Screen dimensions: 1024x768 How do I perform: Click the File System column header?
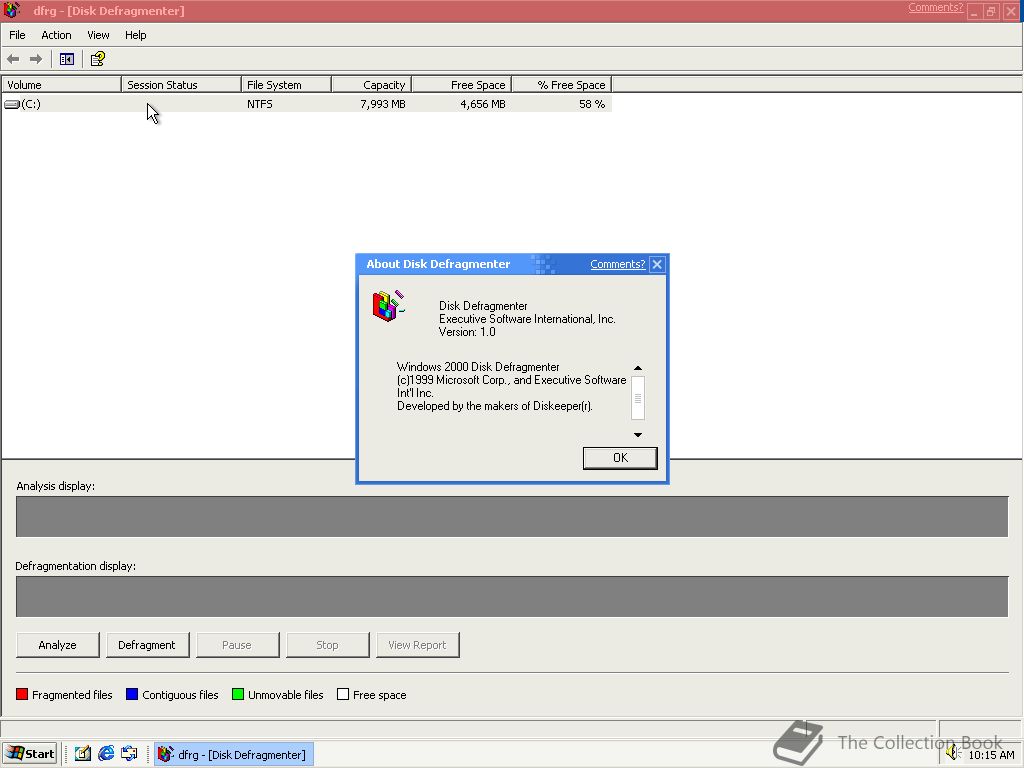287,85
